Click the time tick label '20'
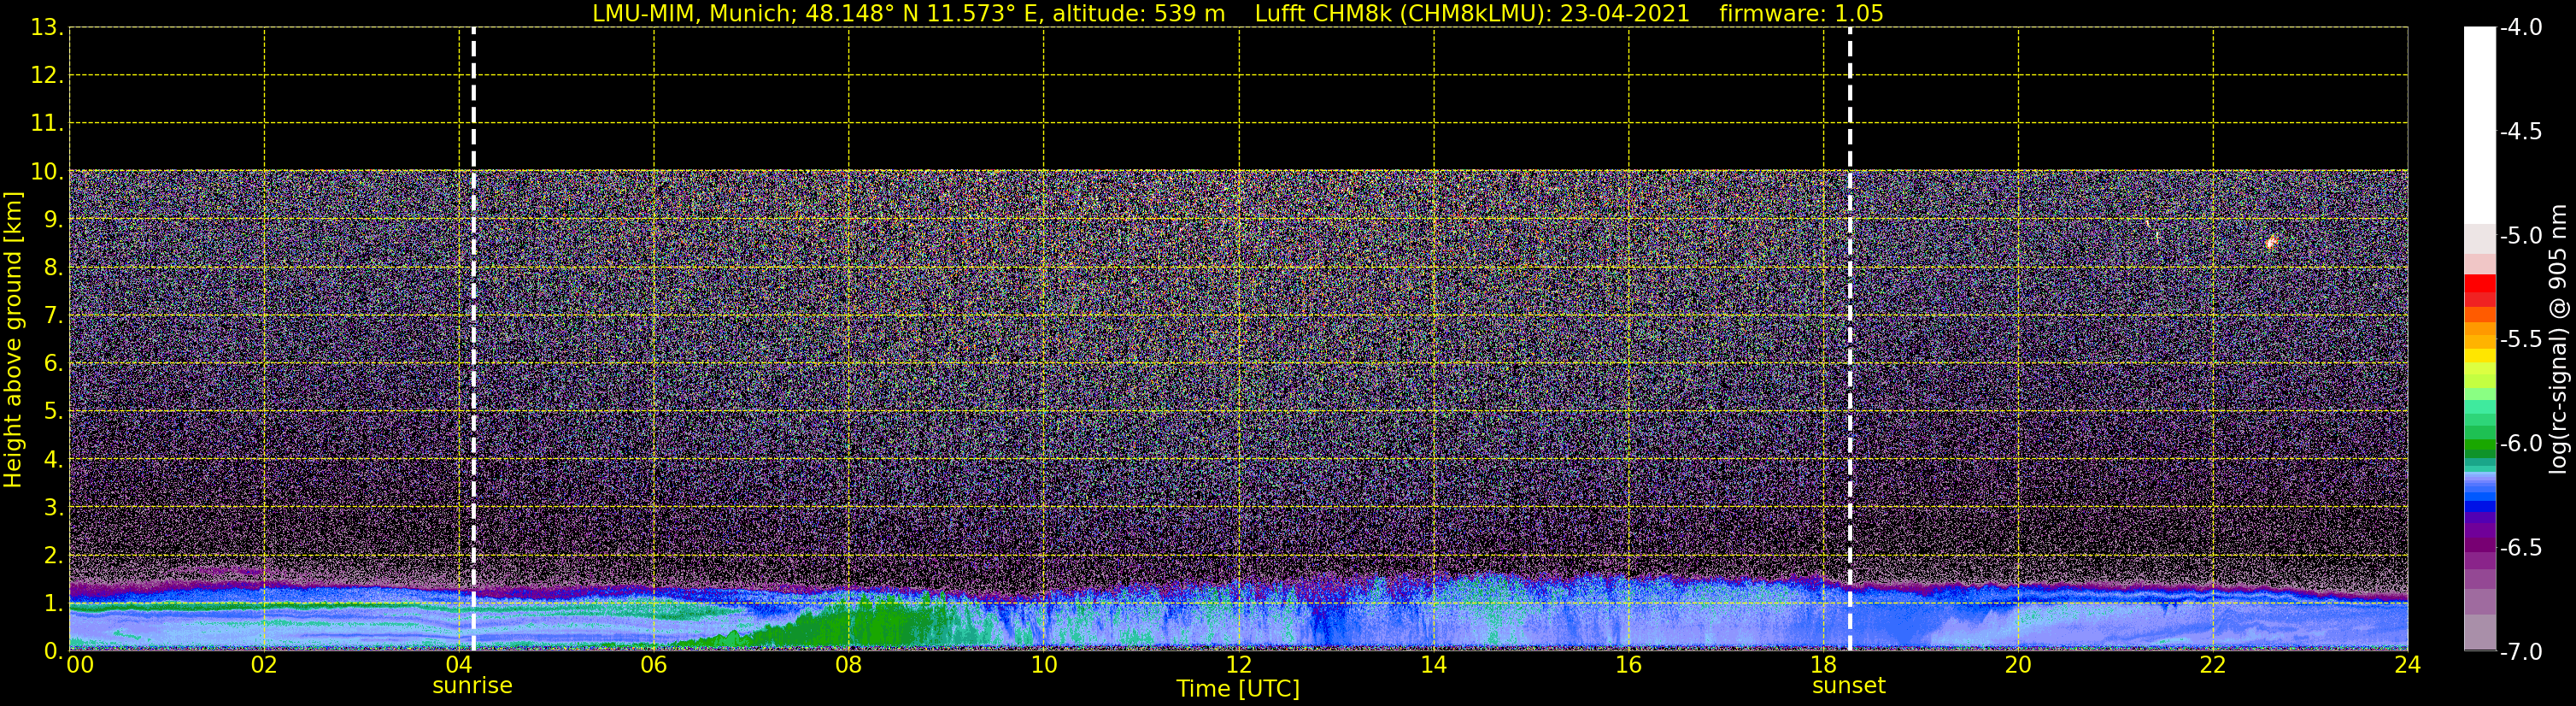Viewport: 2576px width, 706px height. [2018, 665]
